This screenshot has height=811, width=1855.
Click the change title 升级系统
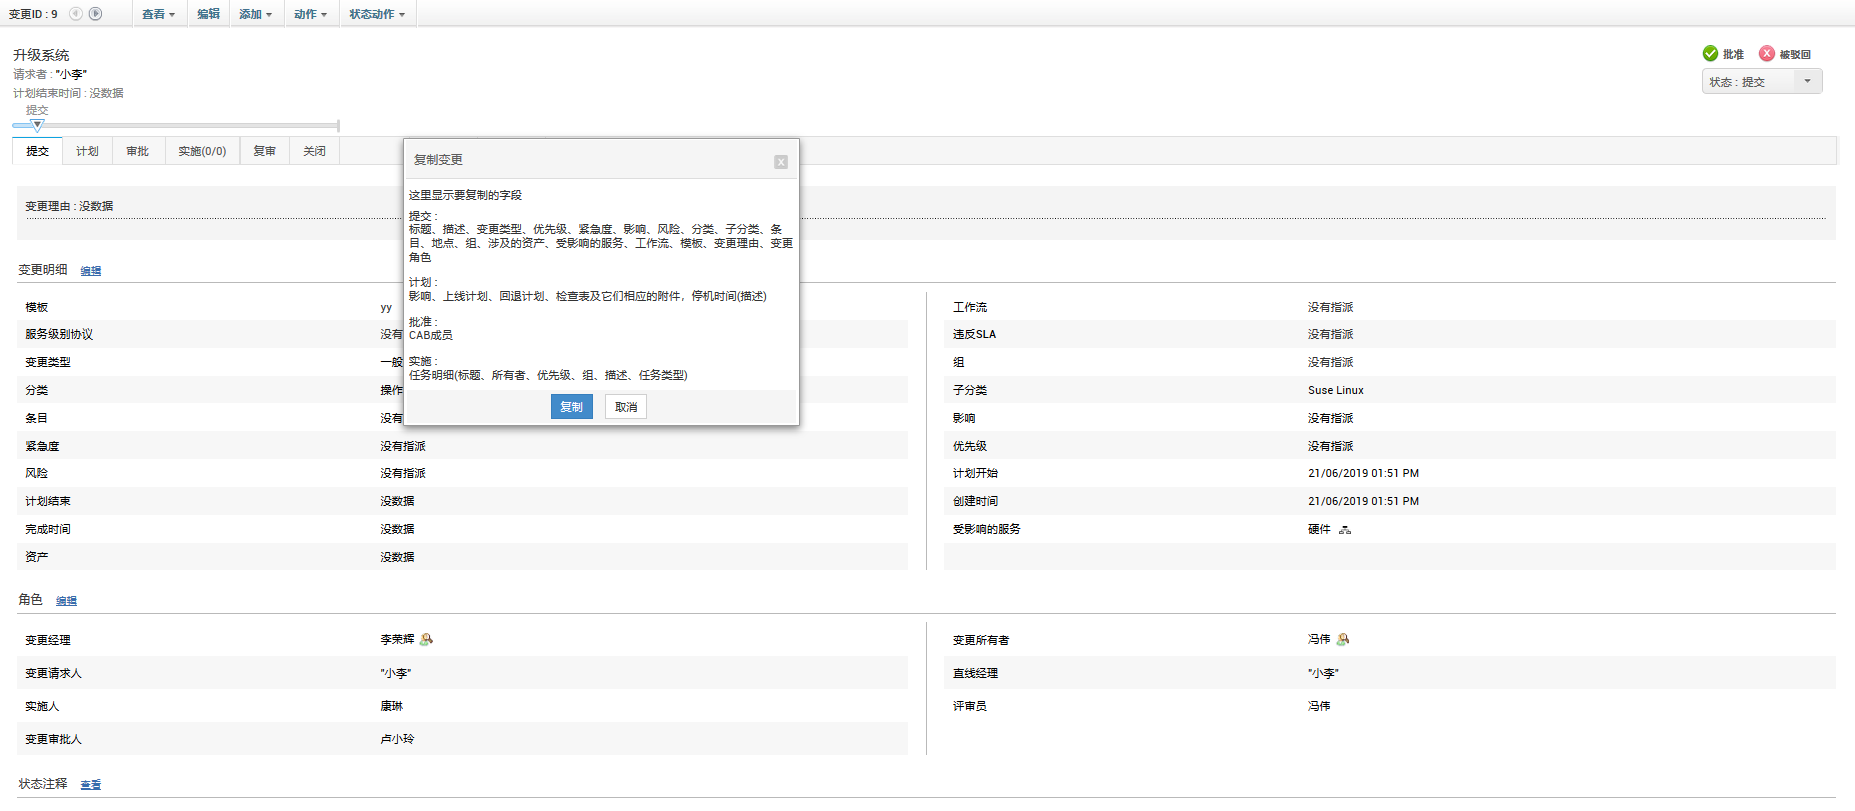[x=41, y=55]
